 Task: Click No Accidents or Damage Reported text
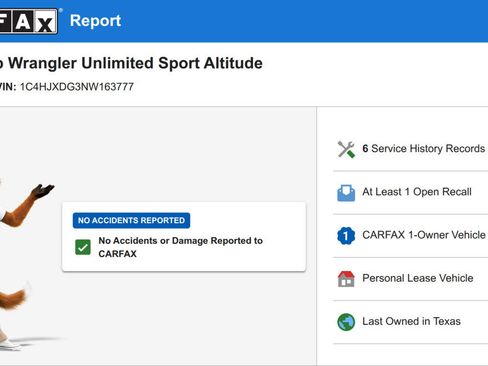pyautogui.click(x=180, y=247)
